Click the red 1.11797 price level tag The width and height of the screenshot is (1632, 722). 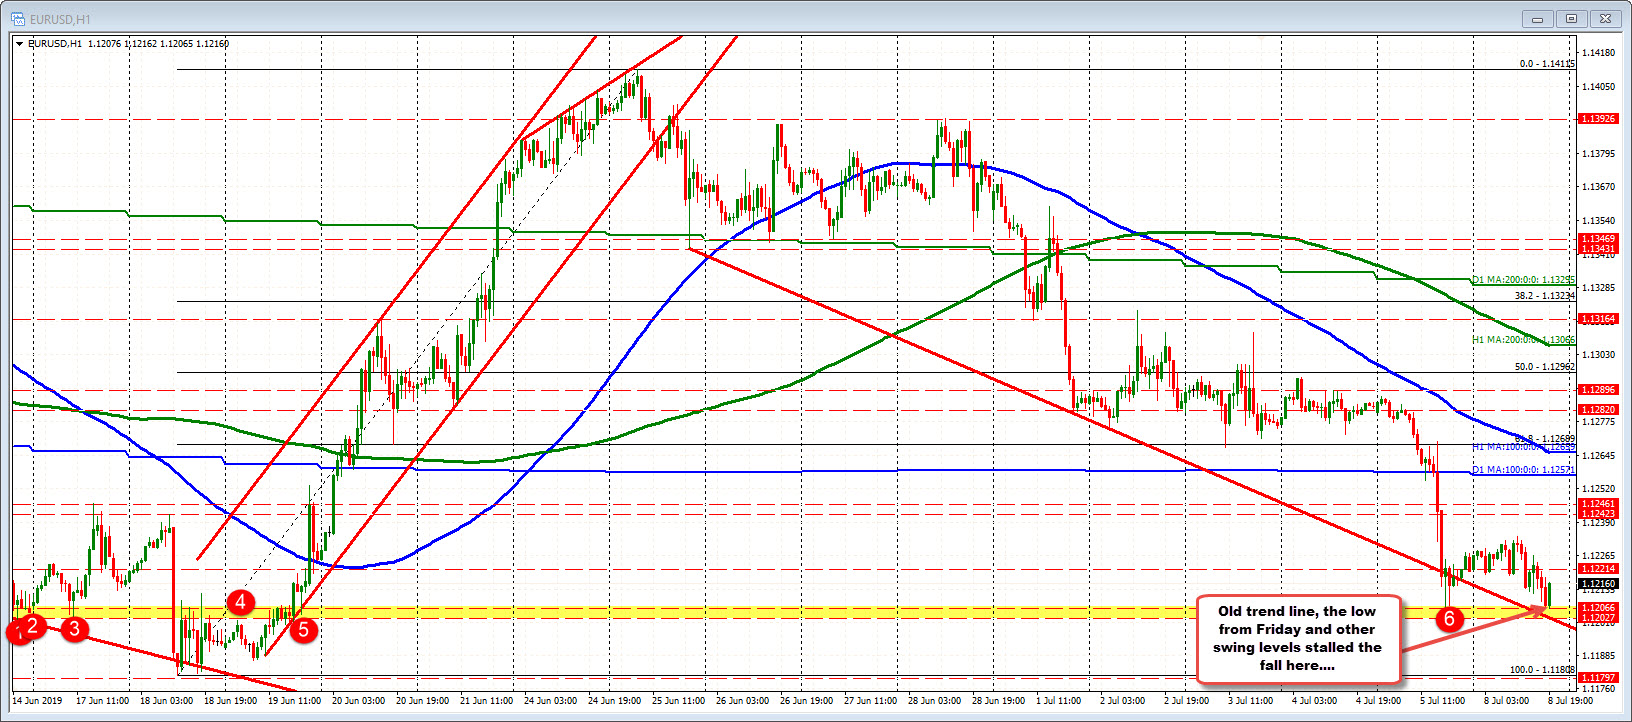[x=1598, y=678]
